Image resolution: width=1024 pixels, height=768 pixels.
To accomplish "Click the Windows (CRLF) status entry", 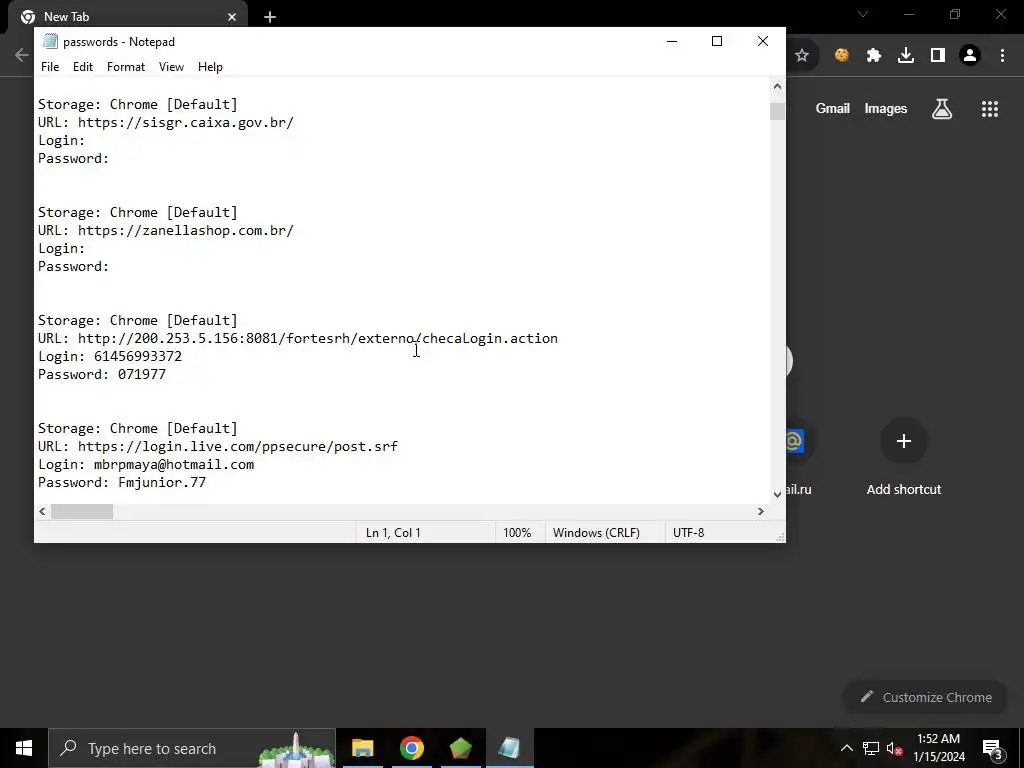I will (x=596, y=533).
